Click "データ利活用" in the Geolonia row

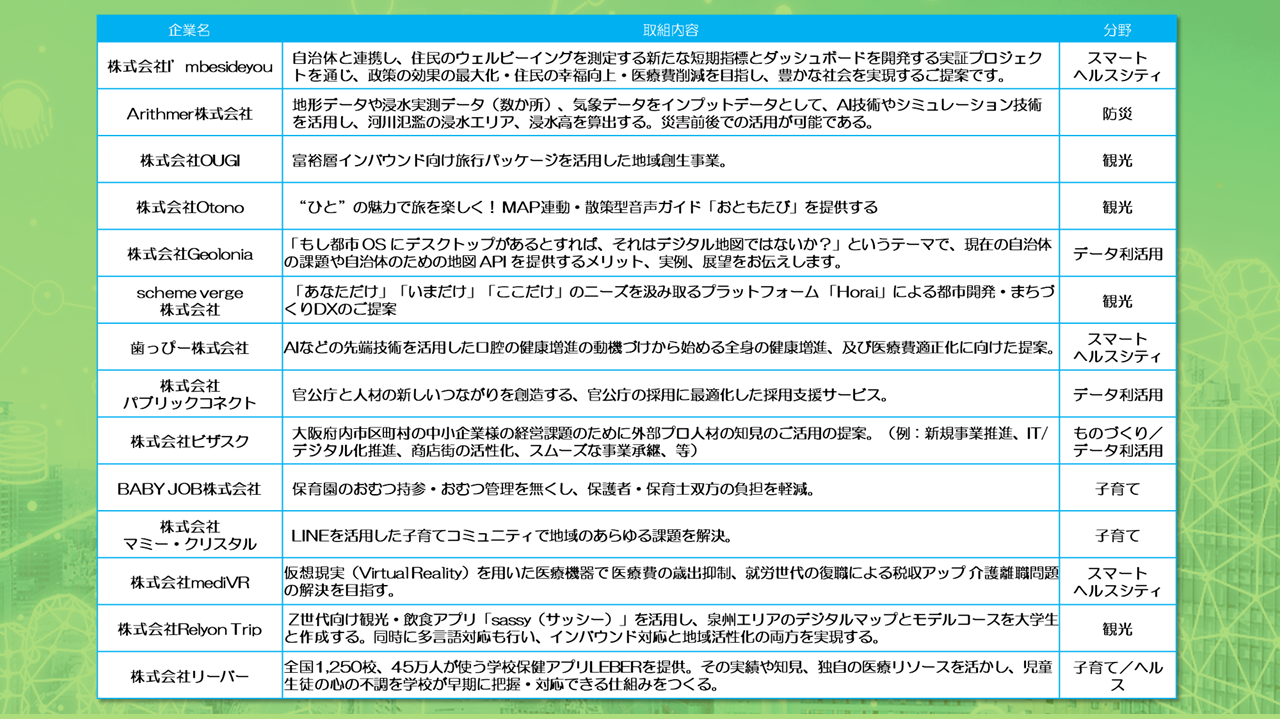click(1118, 254)
